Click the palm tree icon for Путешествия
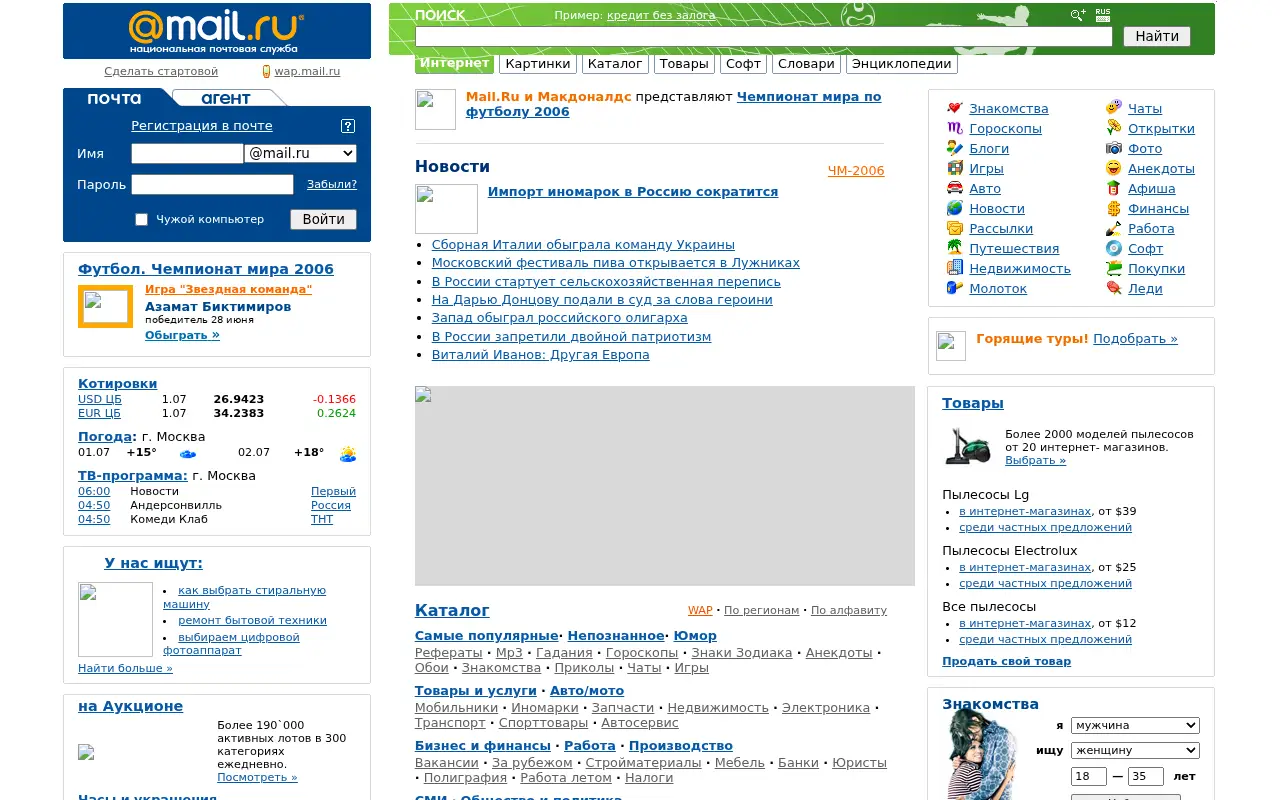 tap(954, 248)
